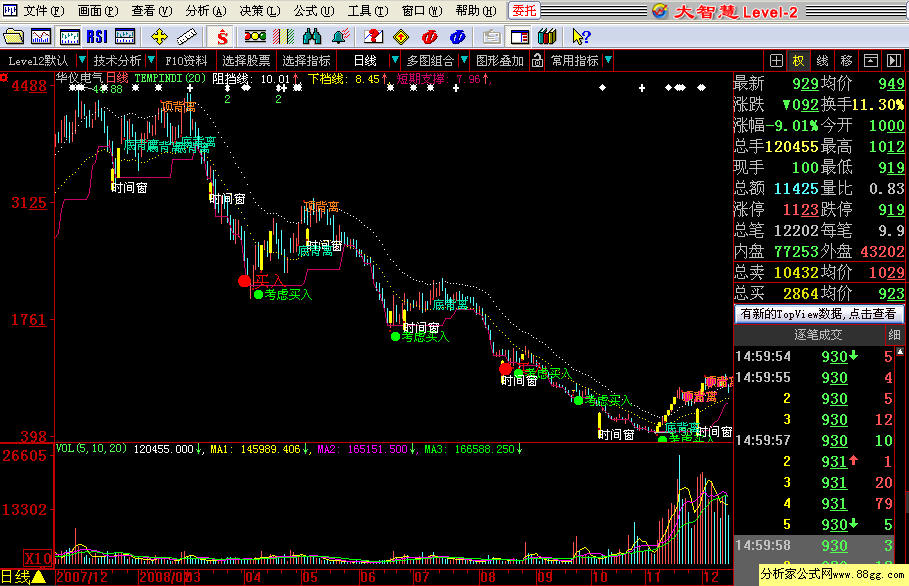
Task: Click the 图形叠加 button
Action: (500, 60)
